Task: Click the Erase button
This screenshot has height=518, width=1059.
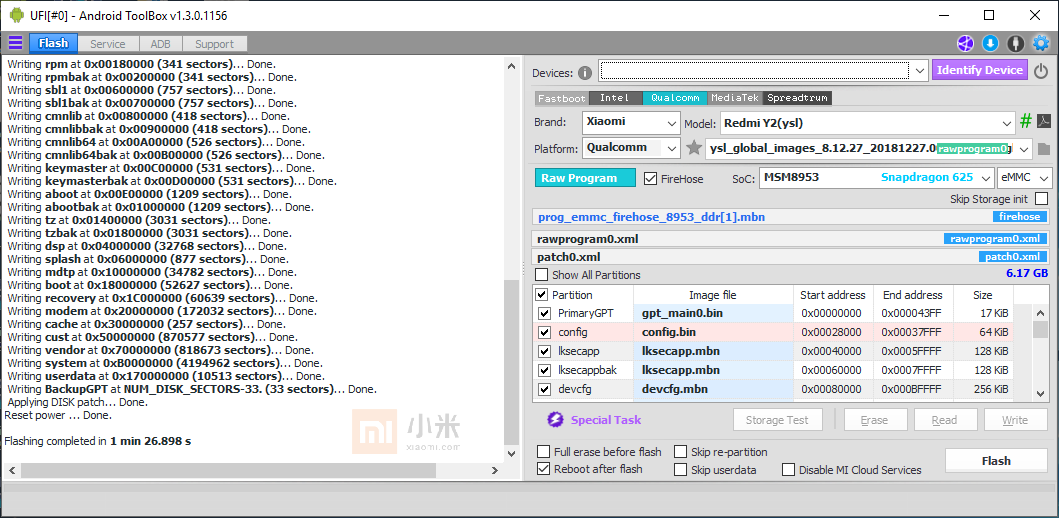Action: click(x=874, y=419)
